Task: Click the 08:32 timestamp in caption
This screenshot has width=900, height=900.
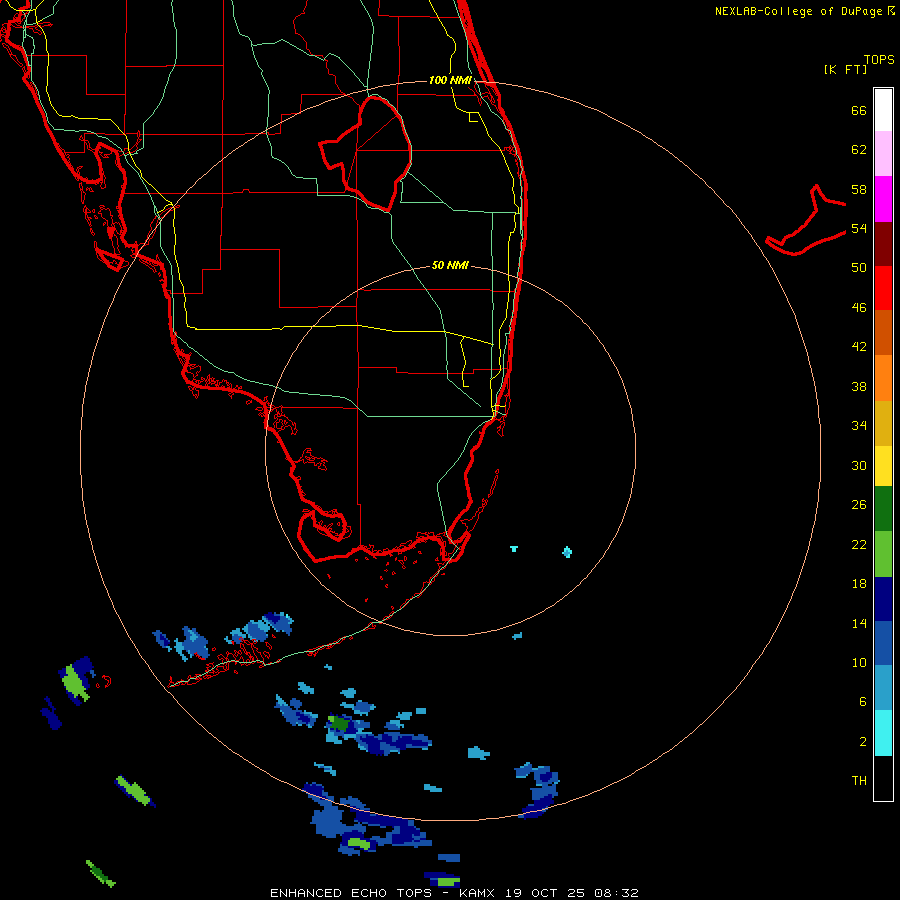Action: click(616, 893)
